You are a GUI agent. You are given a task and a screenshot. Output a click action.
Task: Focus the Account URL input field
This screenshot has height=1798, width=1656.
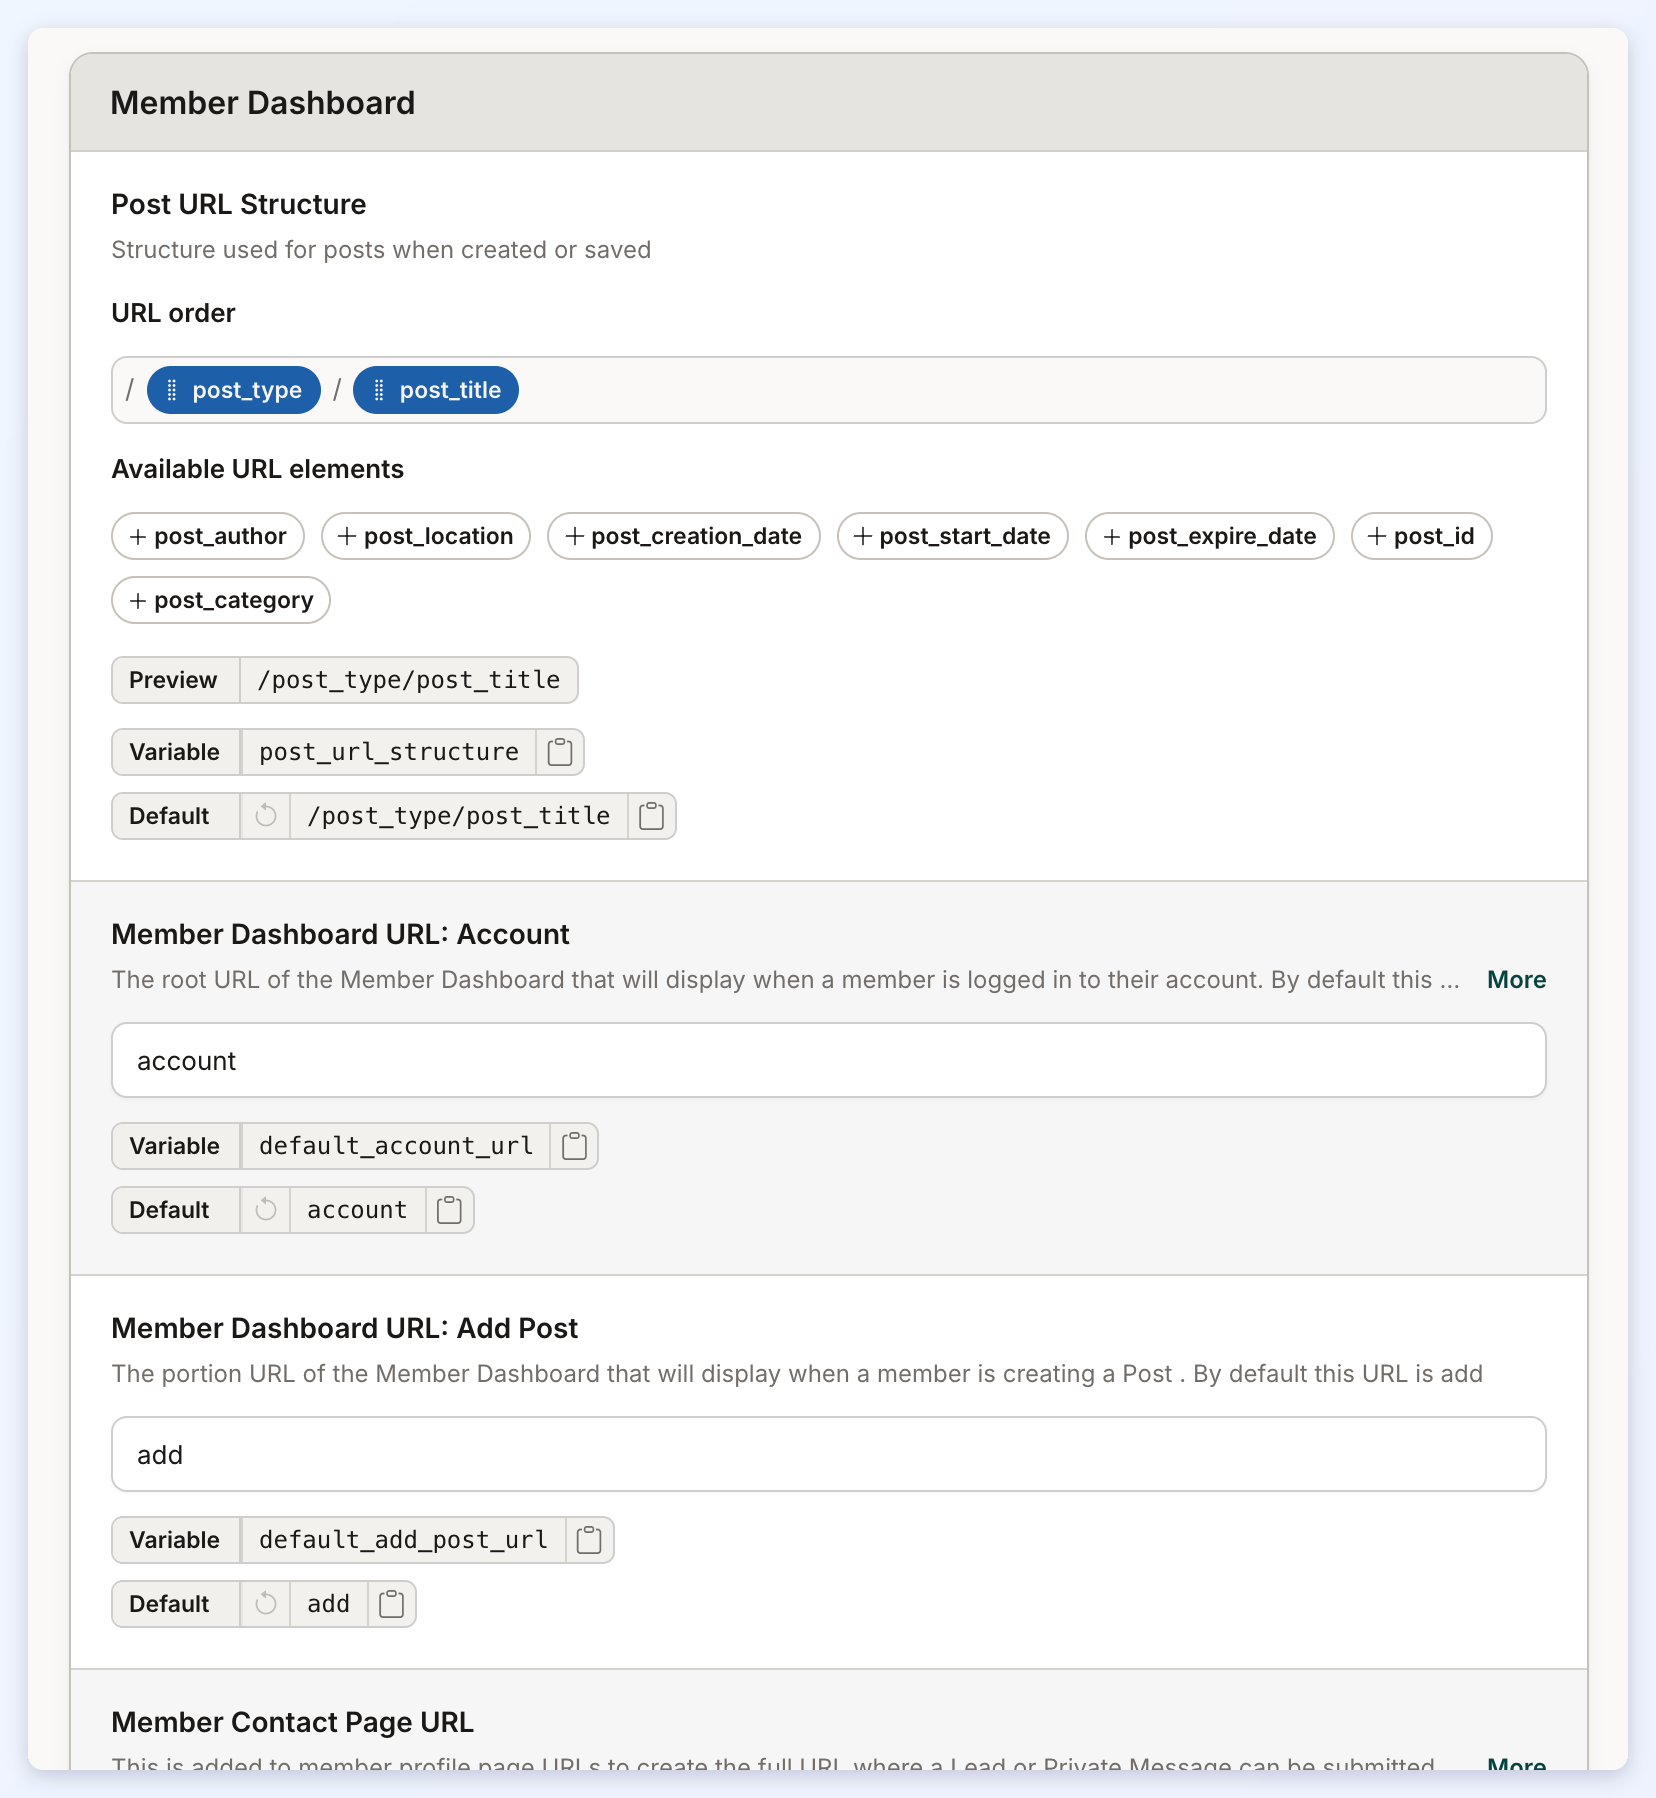[829, 1060]
